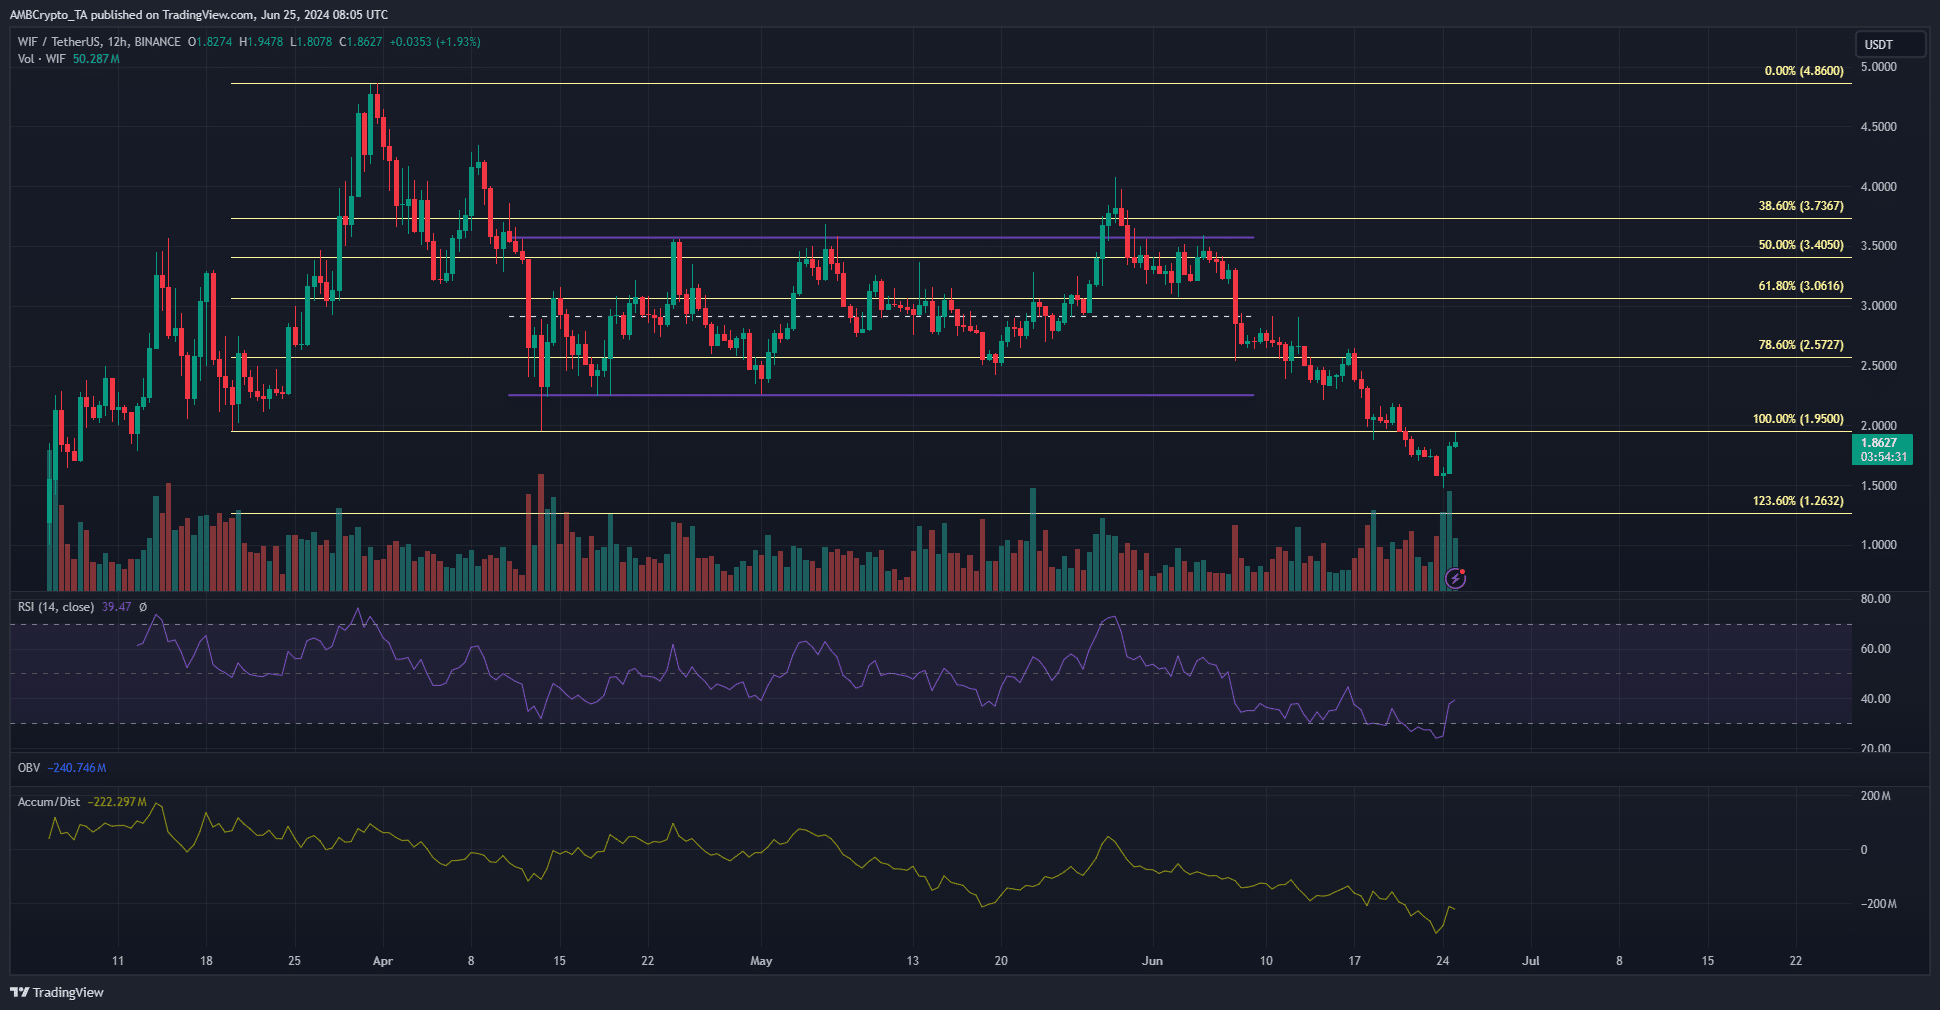Click the Accum/Dist value −222.297M
The height and width of the screenshot is (1010, 1940).
coord(117,802)
